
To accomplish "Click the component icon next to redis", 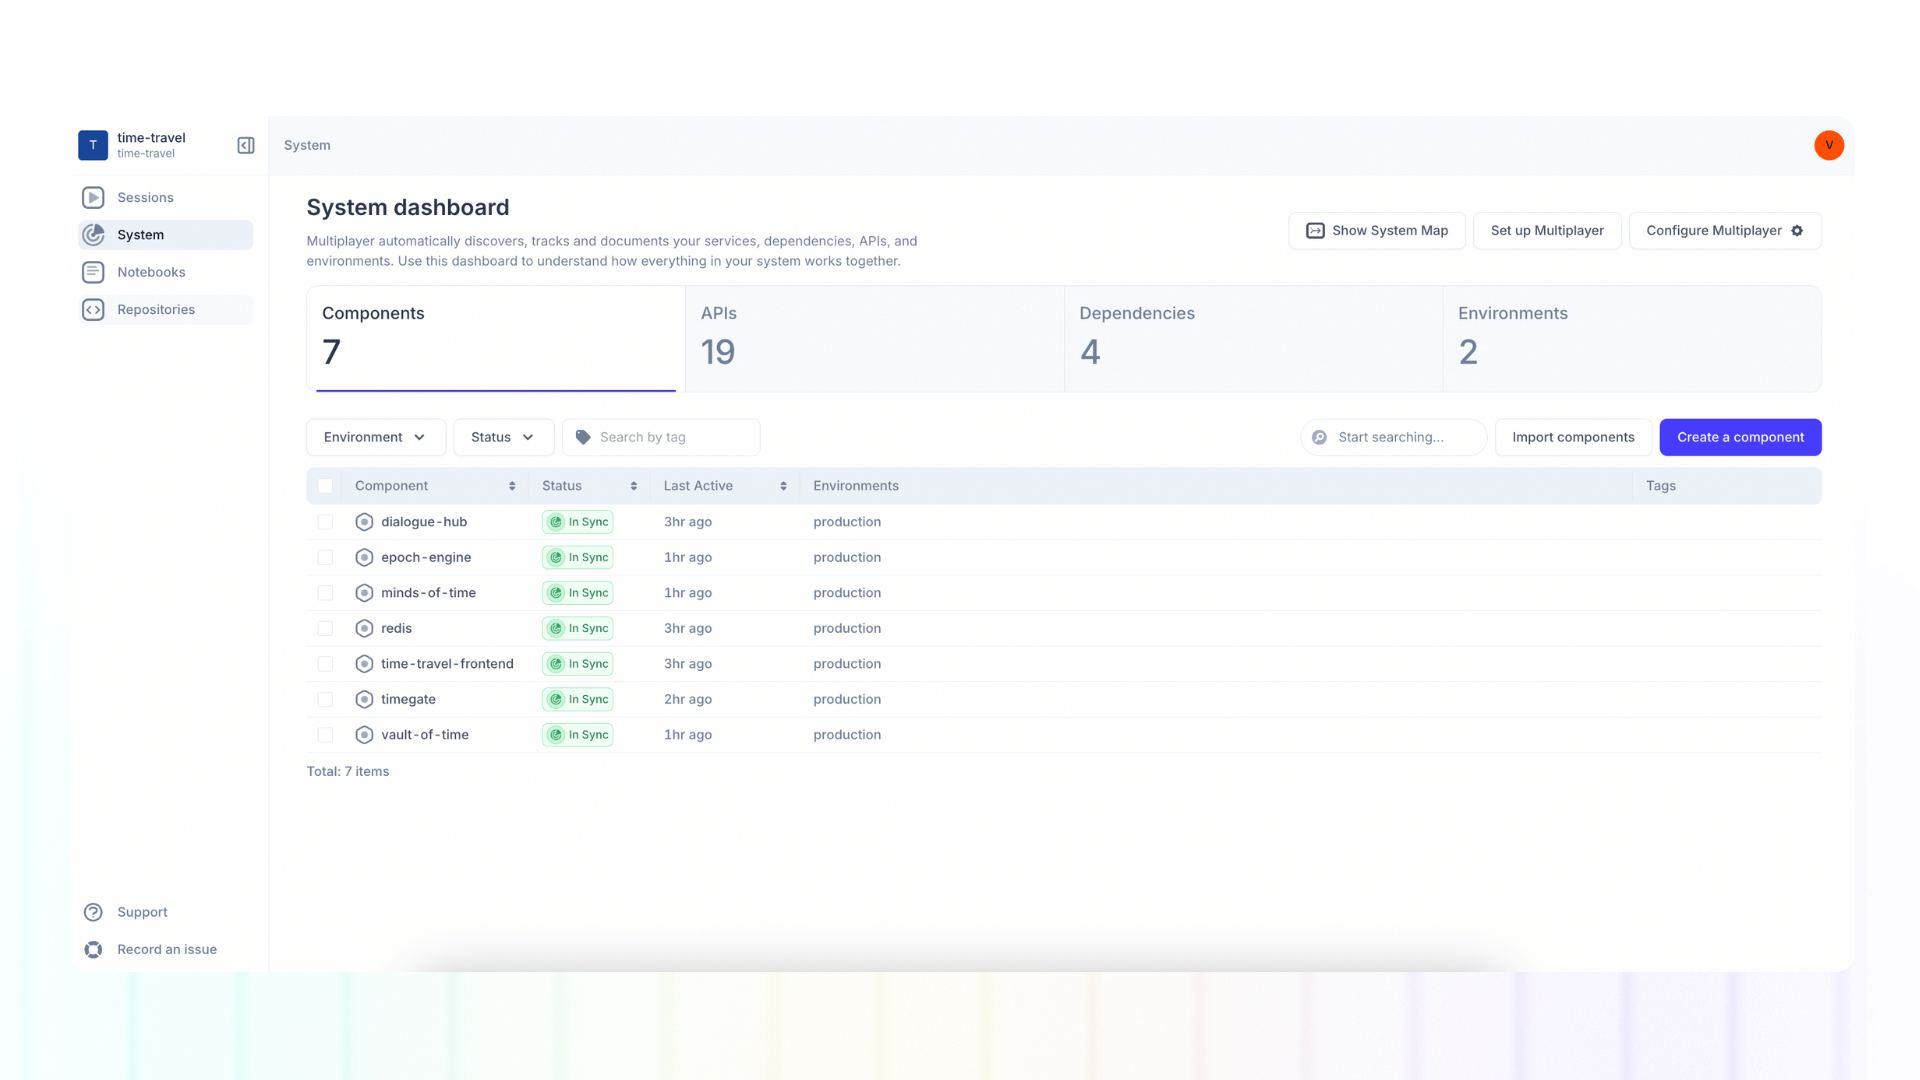I will point(364,628).
